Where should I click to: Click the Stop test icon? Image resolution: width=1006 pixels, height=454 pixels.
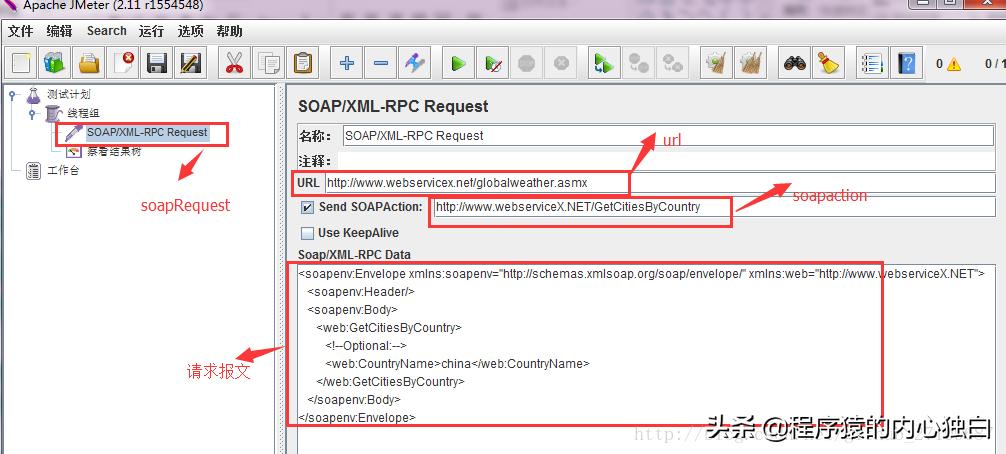(x=527, y=63)
